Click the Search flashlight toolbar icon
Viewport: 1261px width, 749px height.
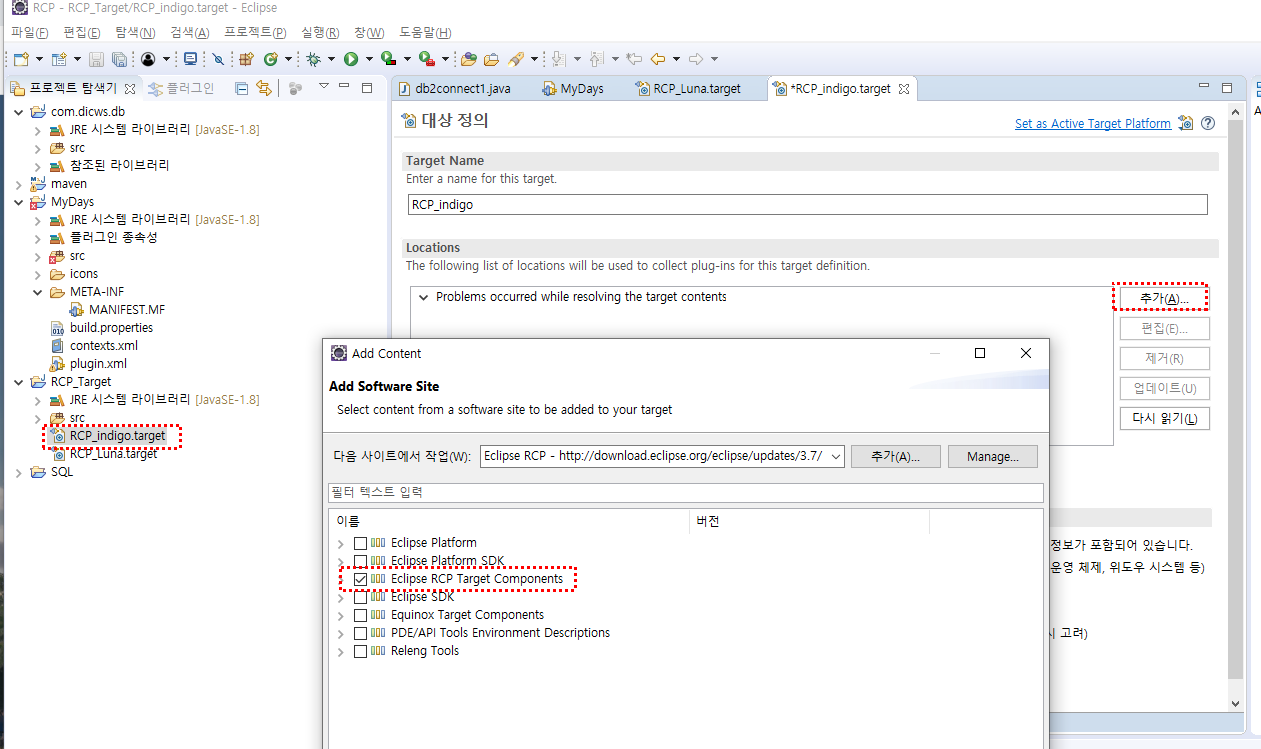tap(515, 59)
